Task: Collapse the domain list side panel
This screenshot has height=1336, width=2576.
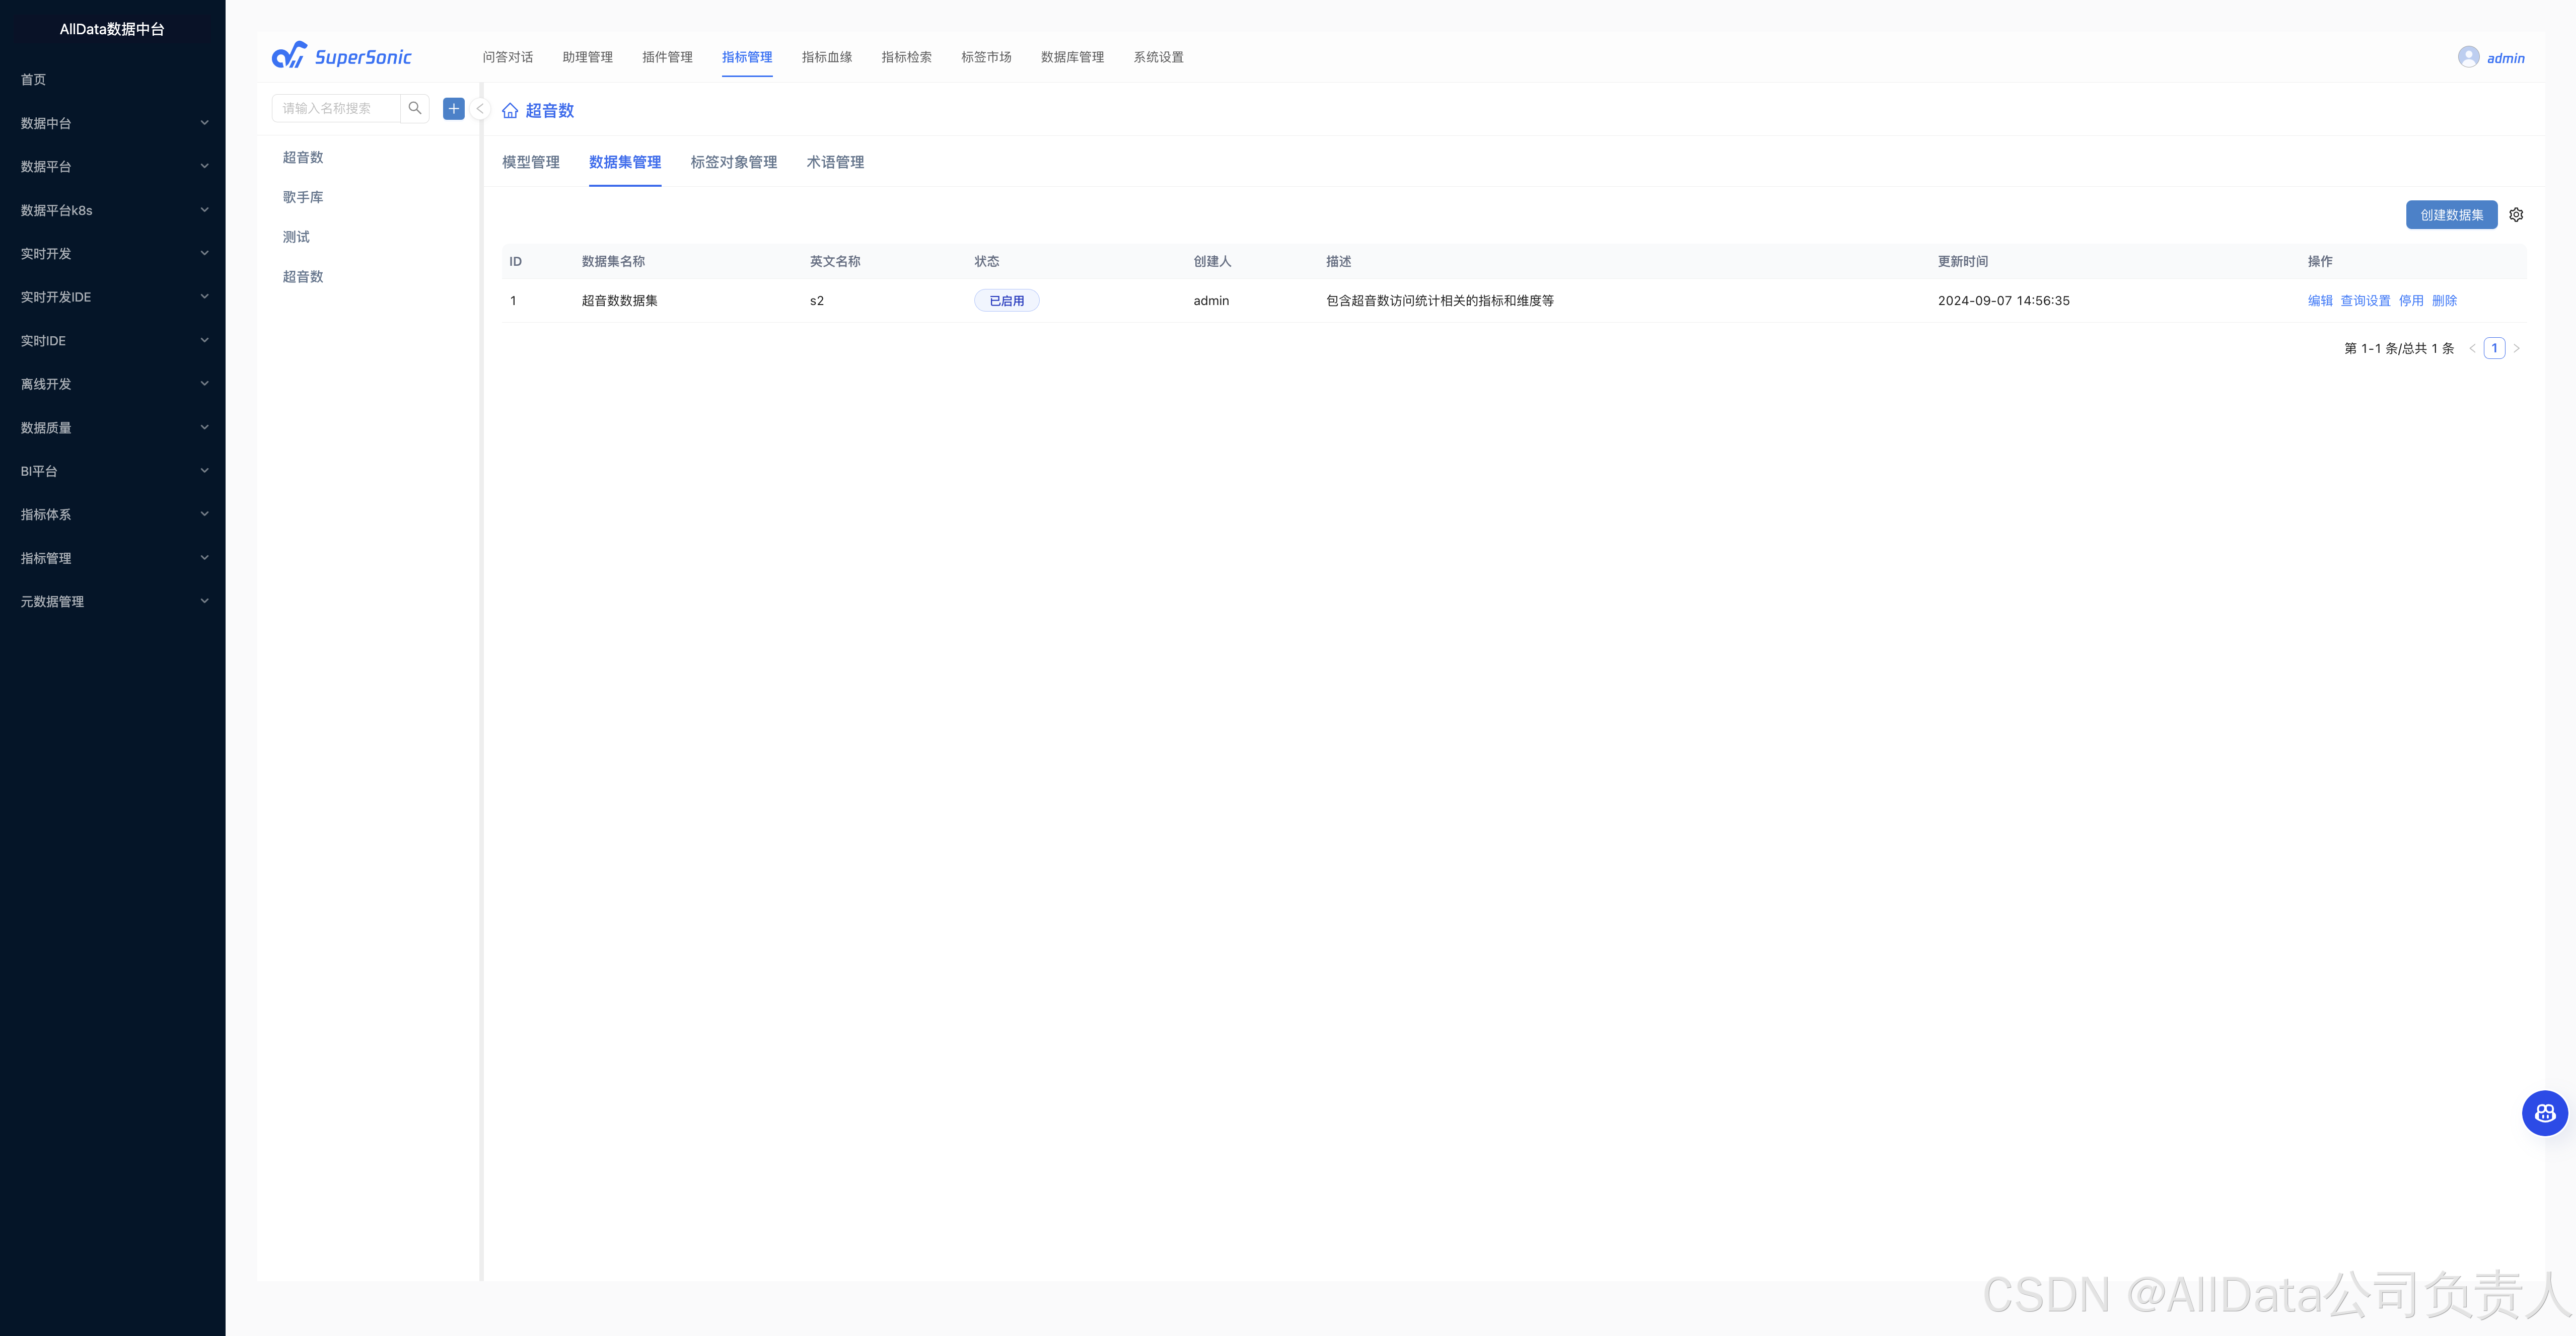Action: click(x=480, y=109)
